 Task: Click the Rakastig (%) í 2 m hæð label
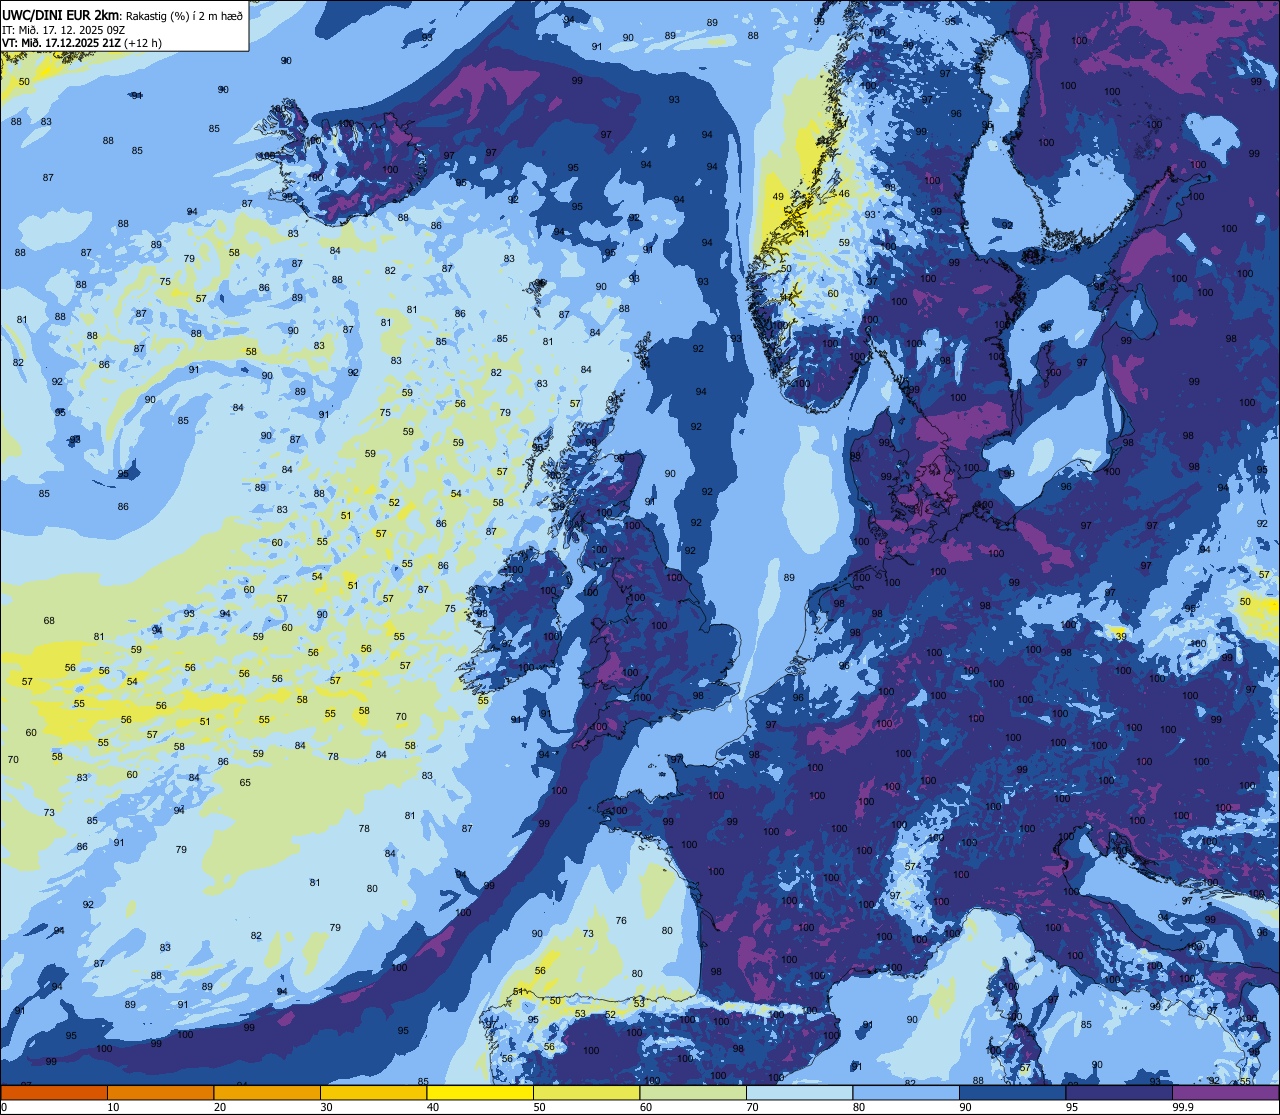(x=184, y=15)
